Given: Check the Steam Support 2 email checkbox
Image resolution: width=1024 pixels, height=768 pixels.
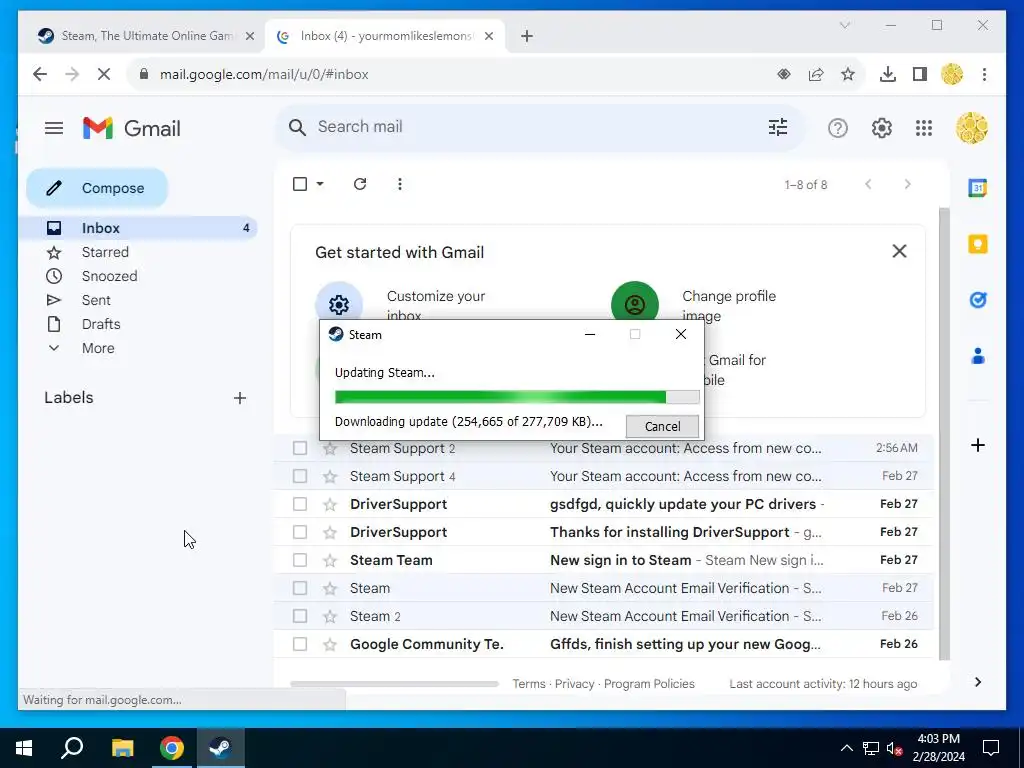Looking at the screenshot, I should 300,448.
